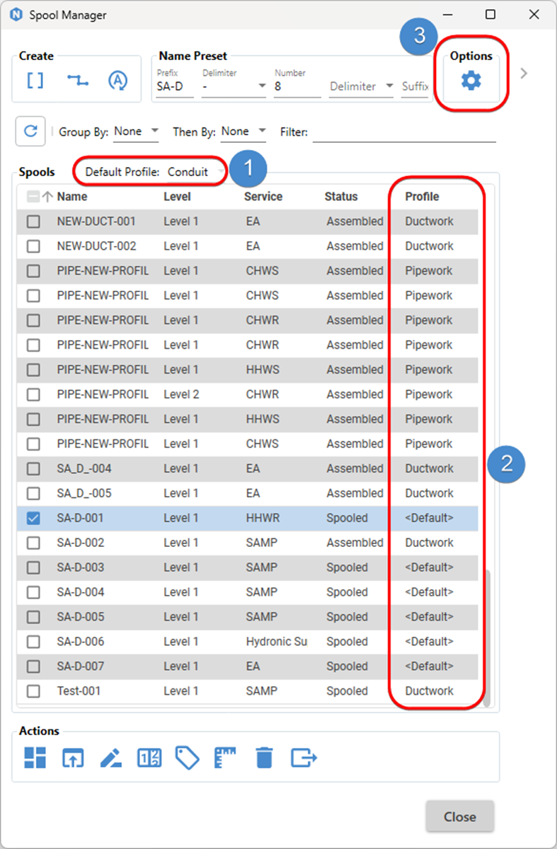Viewport: 557px width, 849px height.
Task: Click the trash delete action icon
Action: coord(264,757)
